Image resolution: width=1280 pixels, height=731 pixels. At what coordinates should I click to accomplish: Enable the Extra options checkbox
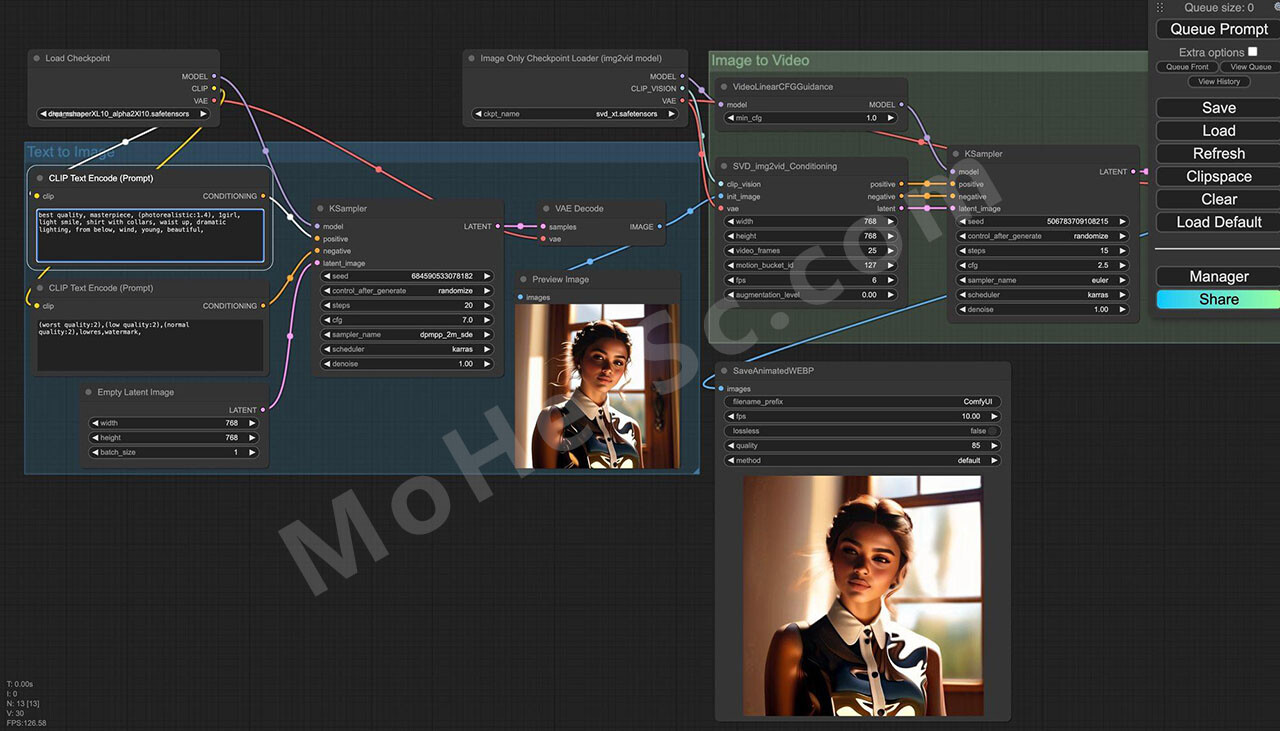[1252, 52]
